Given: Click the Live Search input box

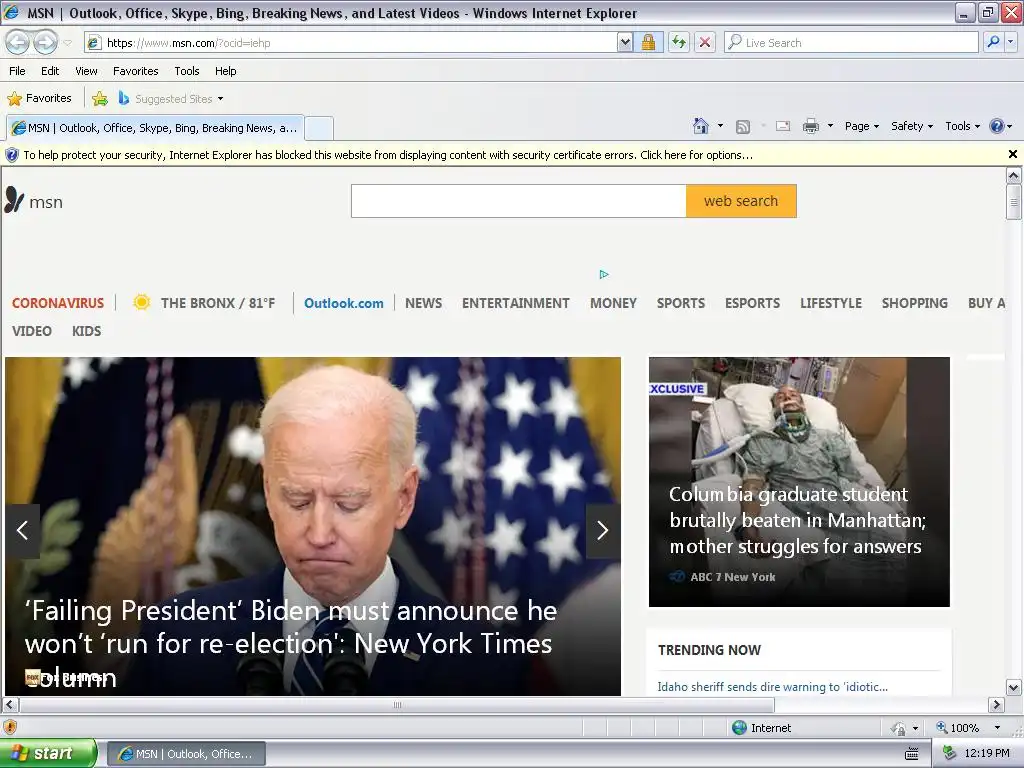Looking at the screenshot, I should (851, 43).
